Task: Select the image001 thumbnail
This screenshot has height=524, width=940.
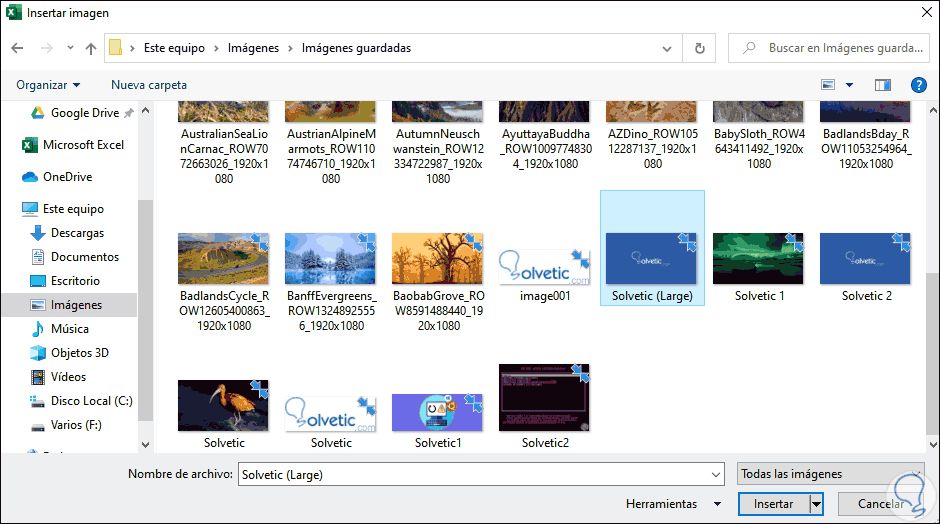Action: [544, 267]
